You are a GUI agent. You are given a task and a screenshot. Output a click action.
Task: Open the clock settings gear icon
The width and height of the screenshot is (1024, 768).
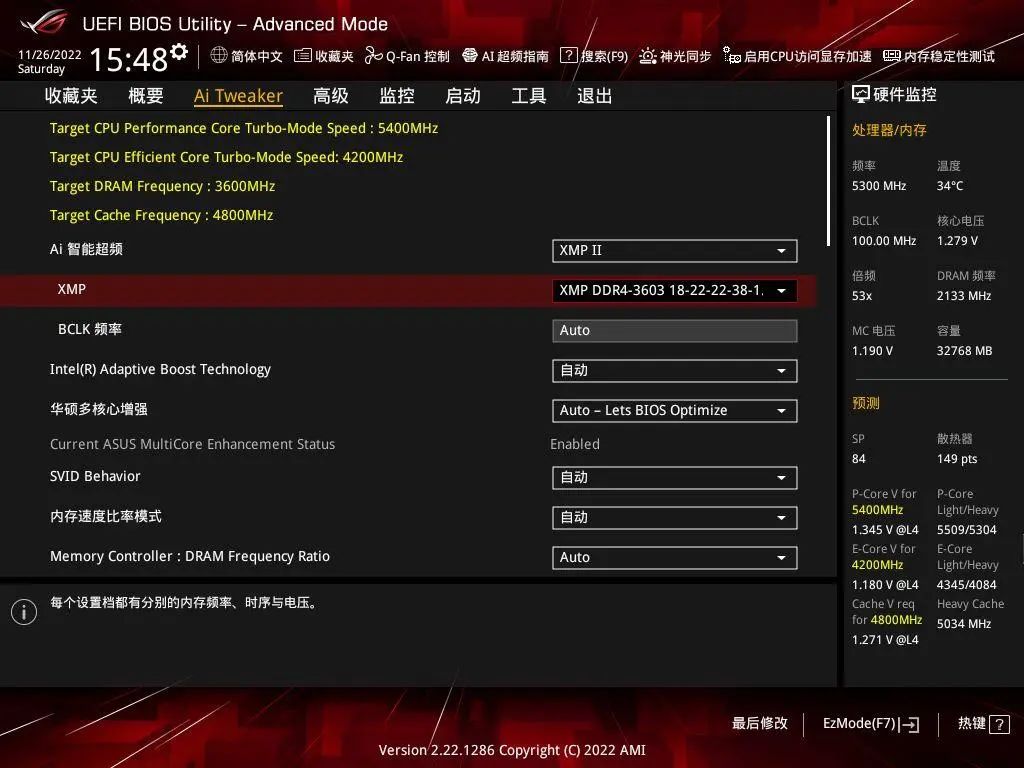[x=179, y=51]
